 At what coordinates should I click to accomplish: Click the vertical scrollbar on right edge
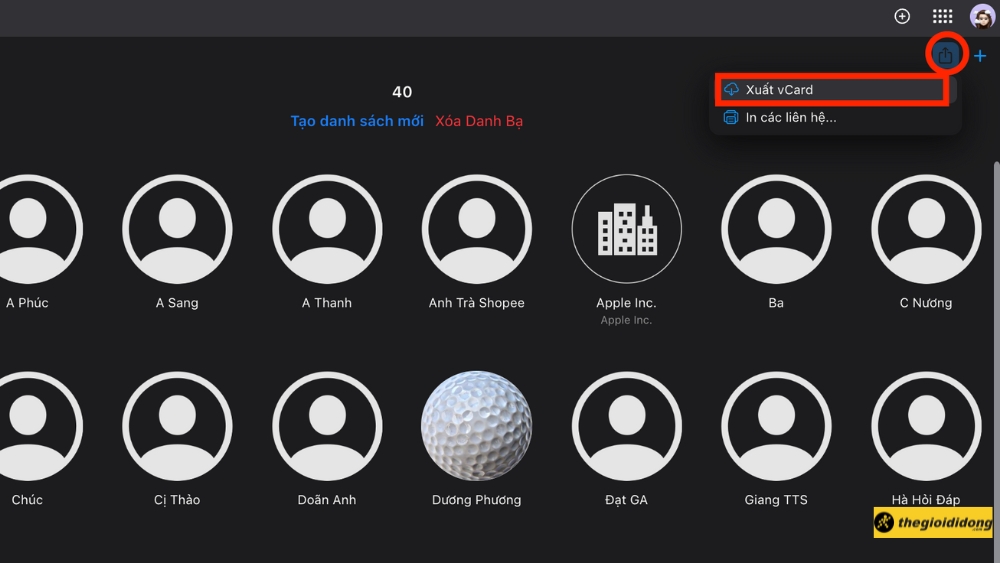pyautogui.click(x=995, y=300)
